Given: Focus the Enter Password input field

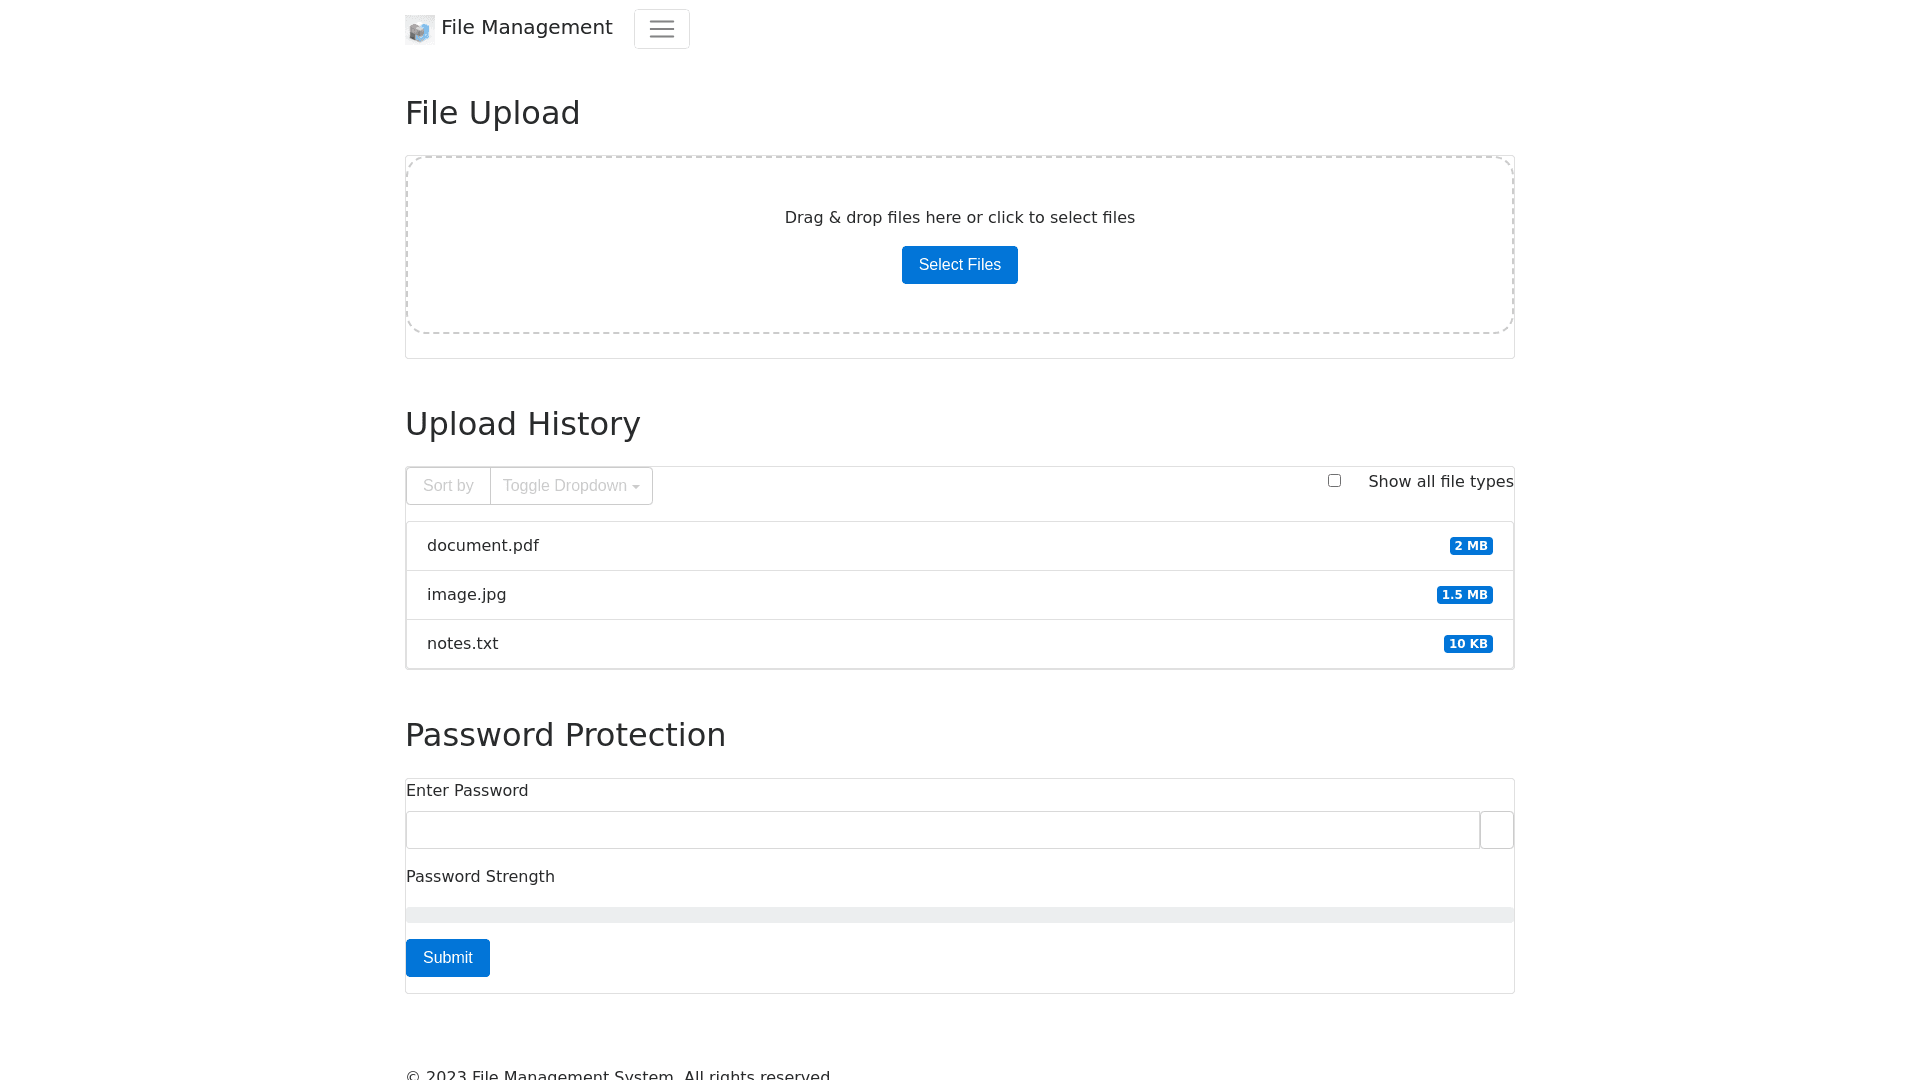Looking at the screenshot, I should click(942, 830).
